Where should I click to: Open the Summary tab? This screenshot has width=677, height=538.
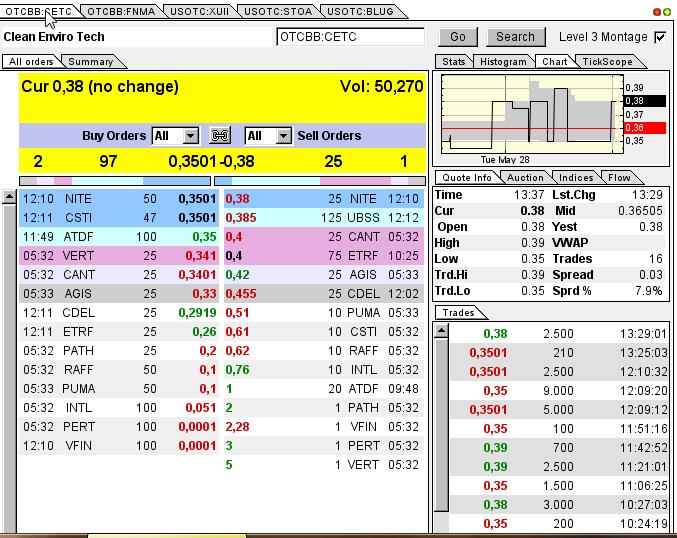[x=91, y=62]
